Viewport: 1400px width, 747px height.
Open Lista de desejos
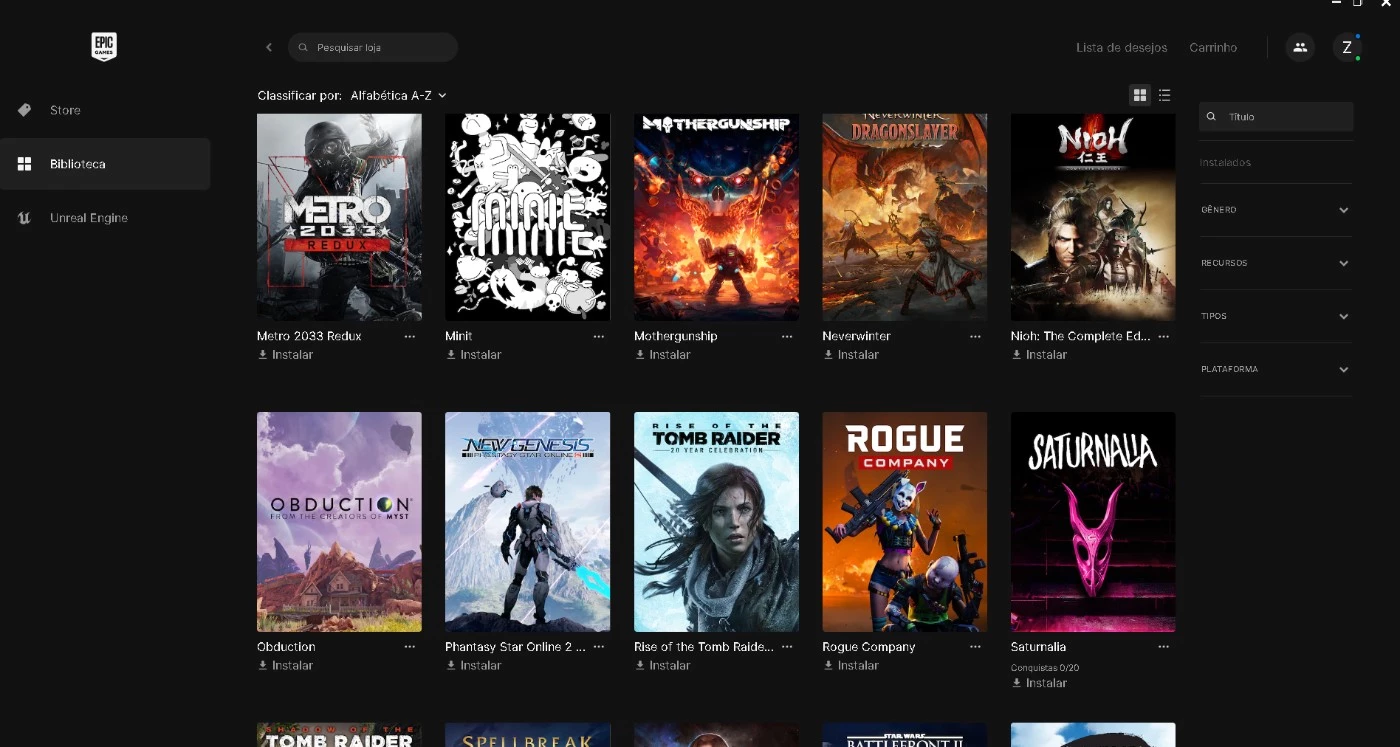tap(1121, 47)
